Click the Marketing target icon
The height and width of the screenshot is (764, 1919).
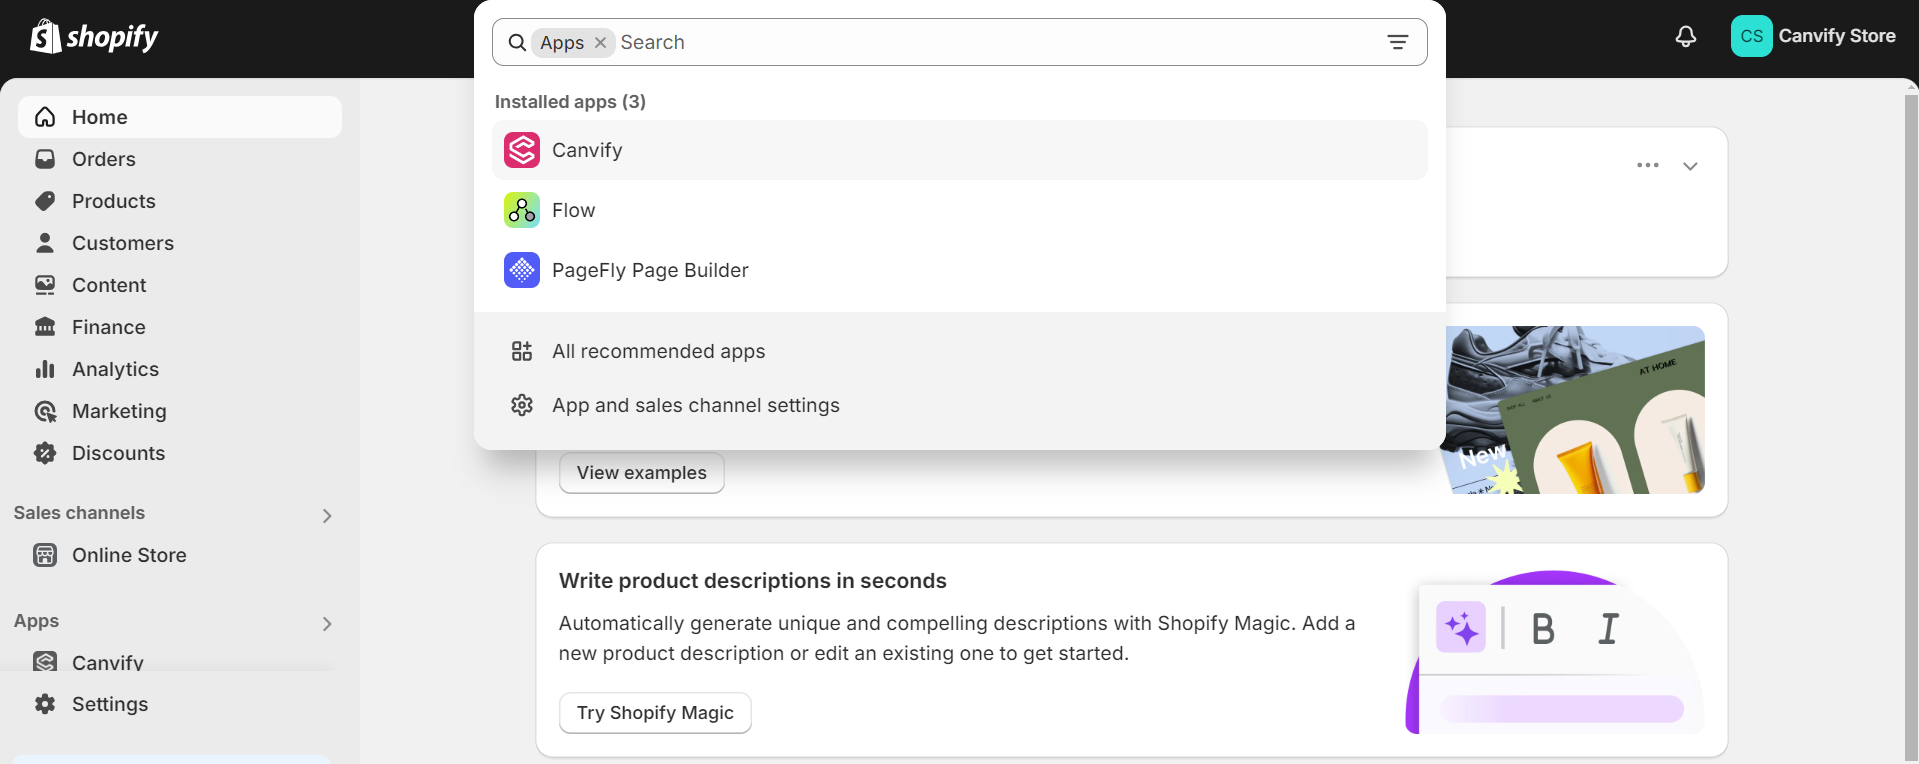pyautogui.click(x=45, y=411)
